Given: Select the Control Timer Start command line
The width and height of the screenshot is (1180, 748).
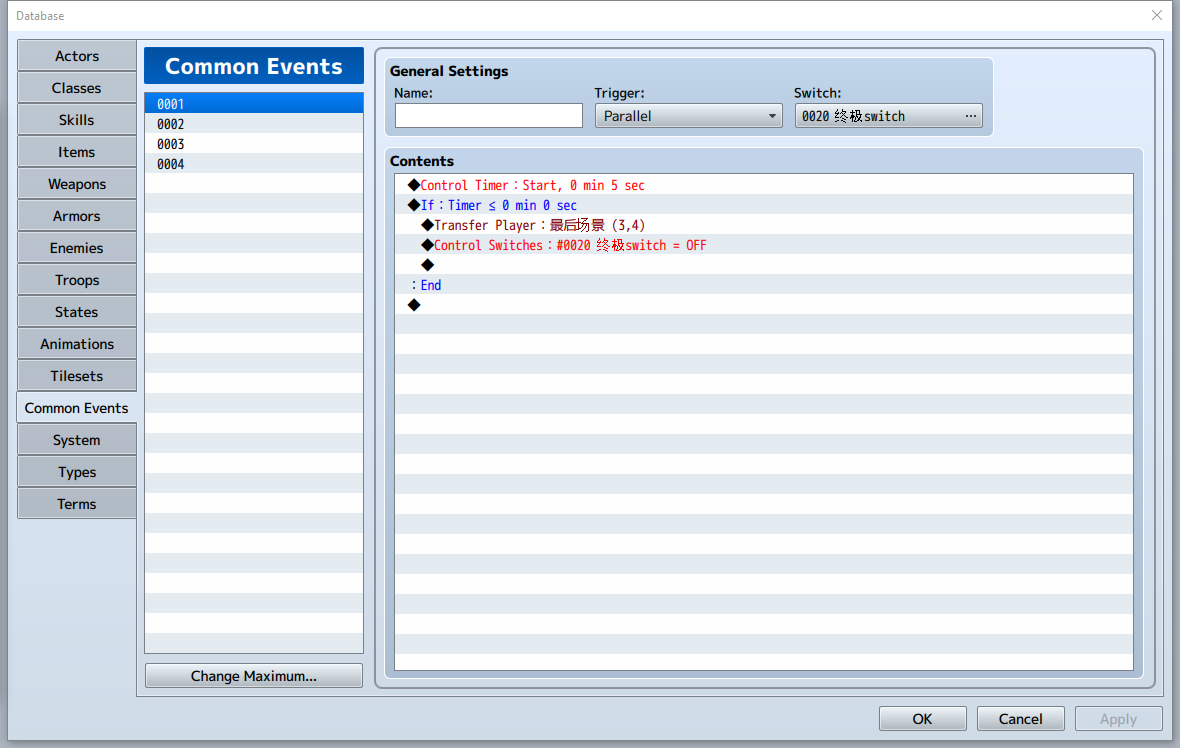Looking at the screenshot, I should (763, 185).
